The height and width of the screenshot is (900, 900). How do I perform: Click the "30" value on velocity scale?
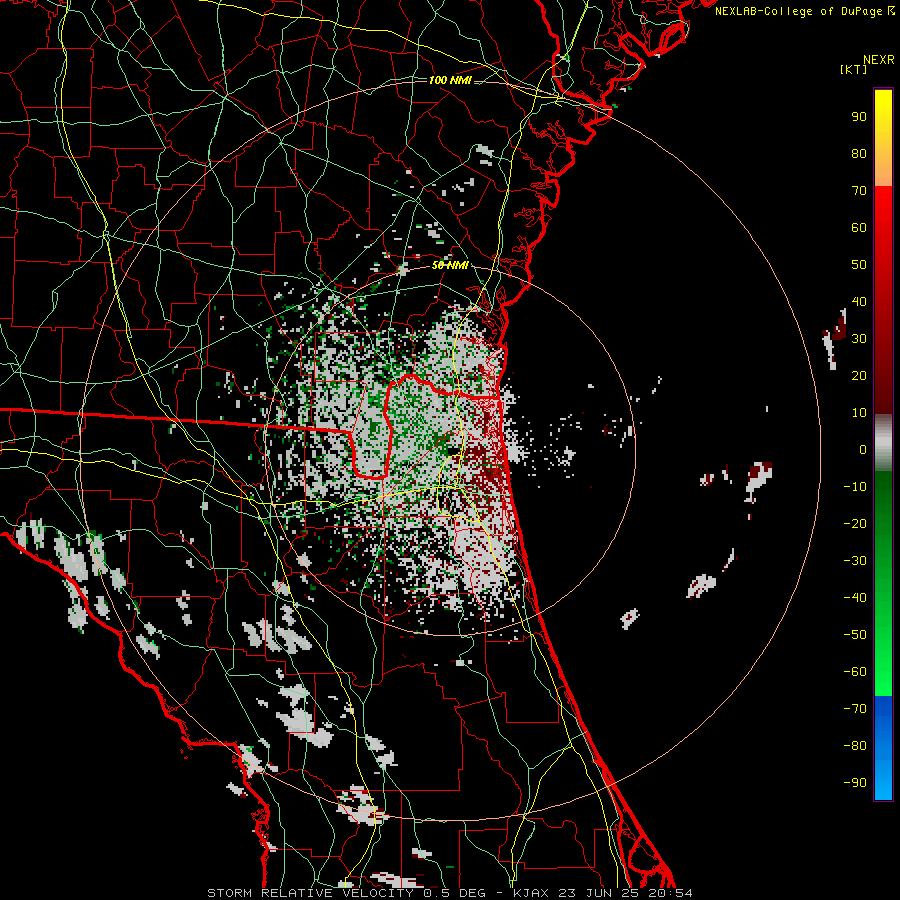pos(859,339)
